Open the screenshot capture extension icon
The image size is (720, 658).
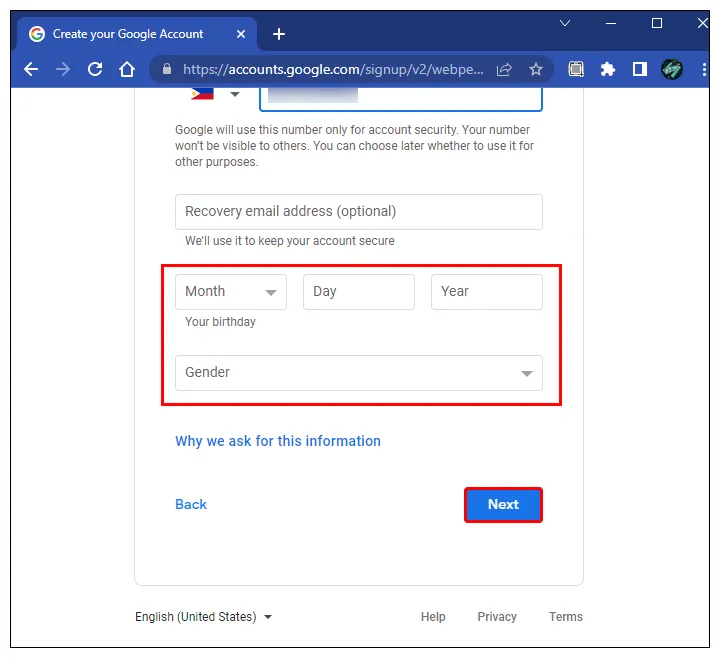(x=576, y=69)
